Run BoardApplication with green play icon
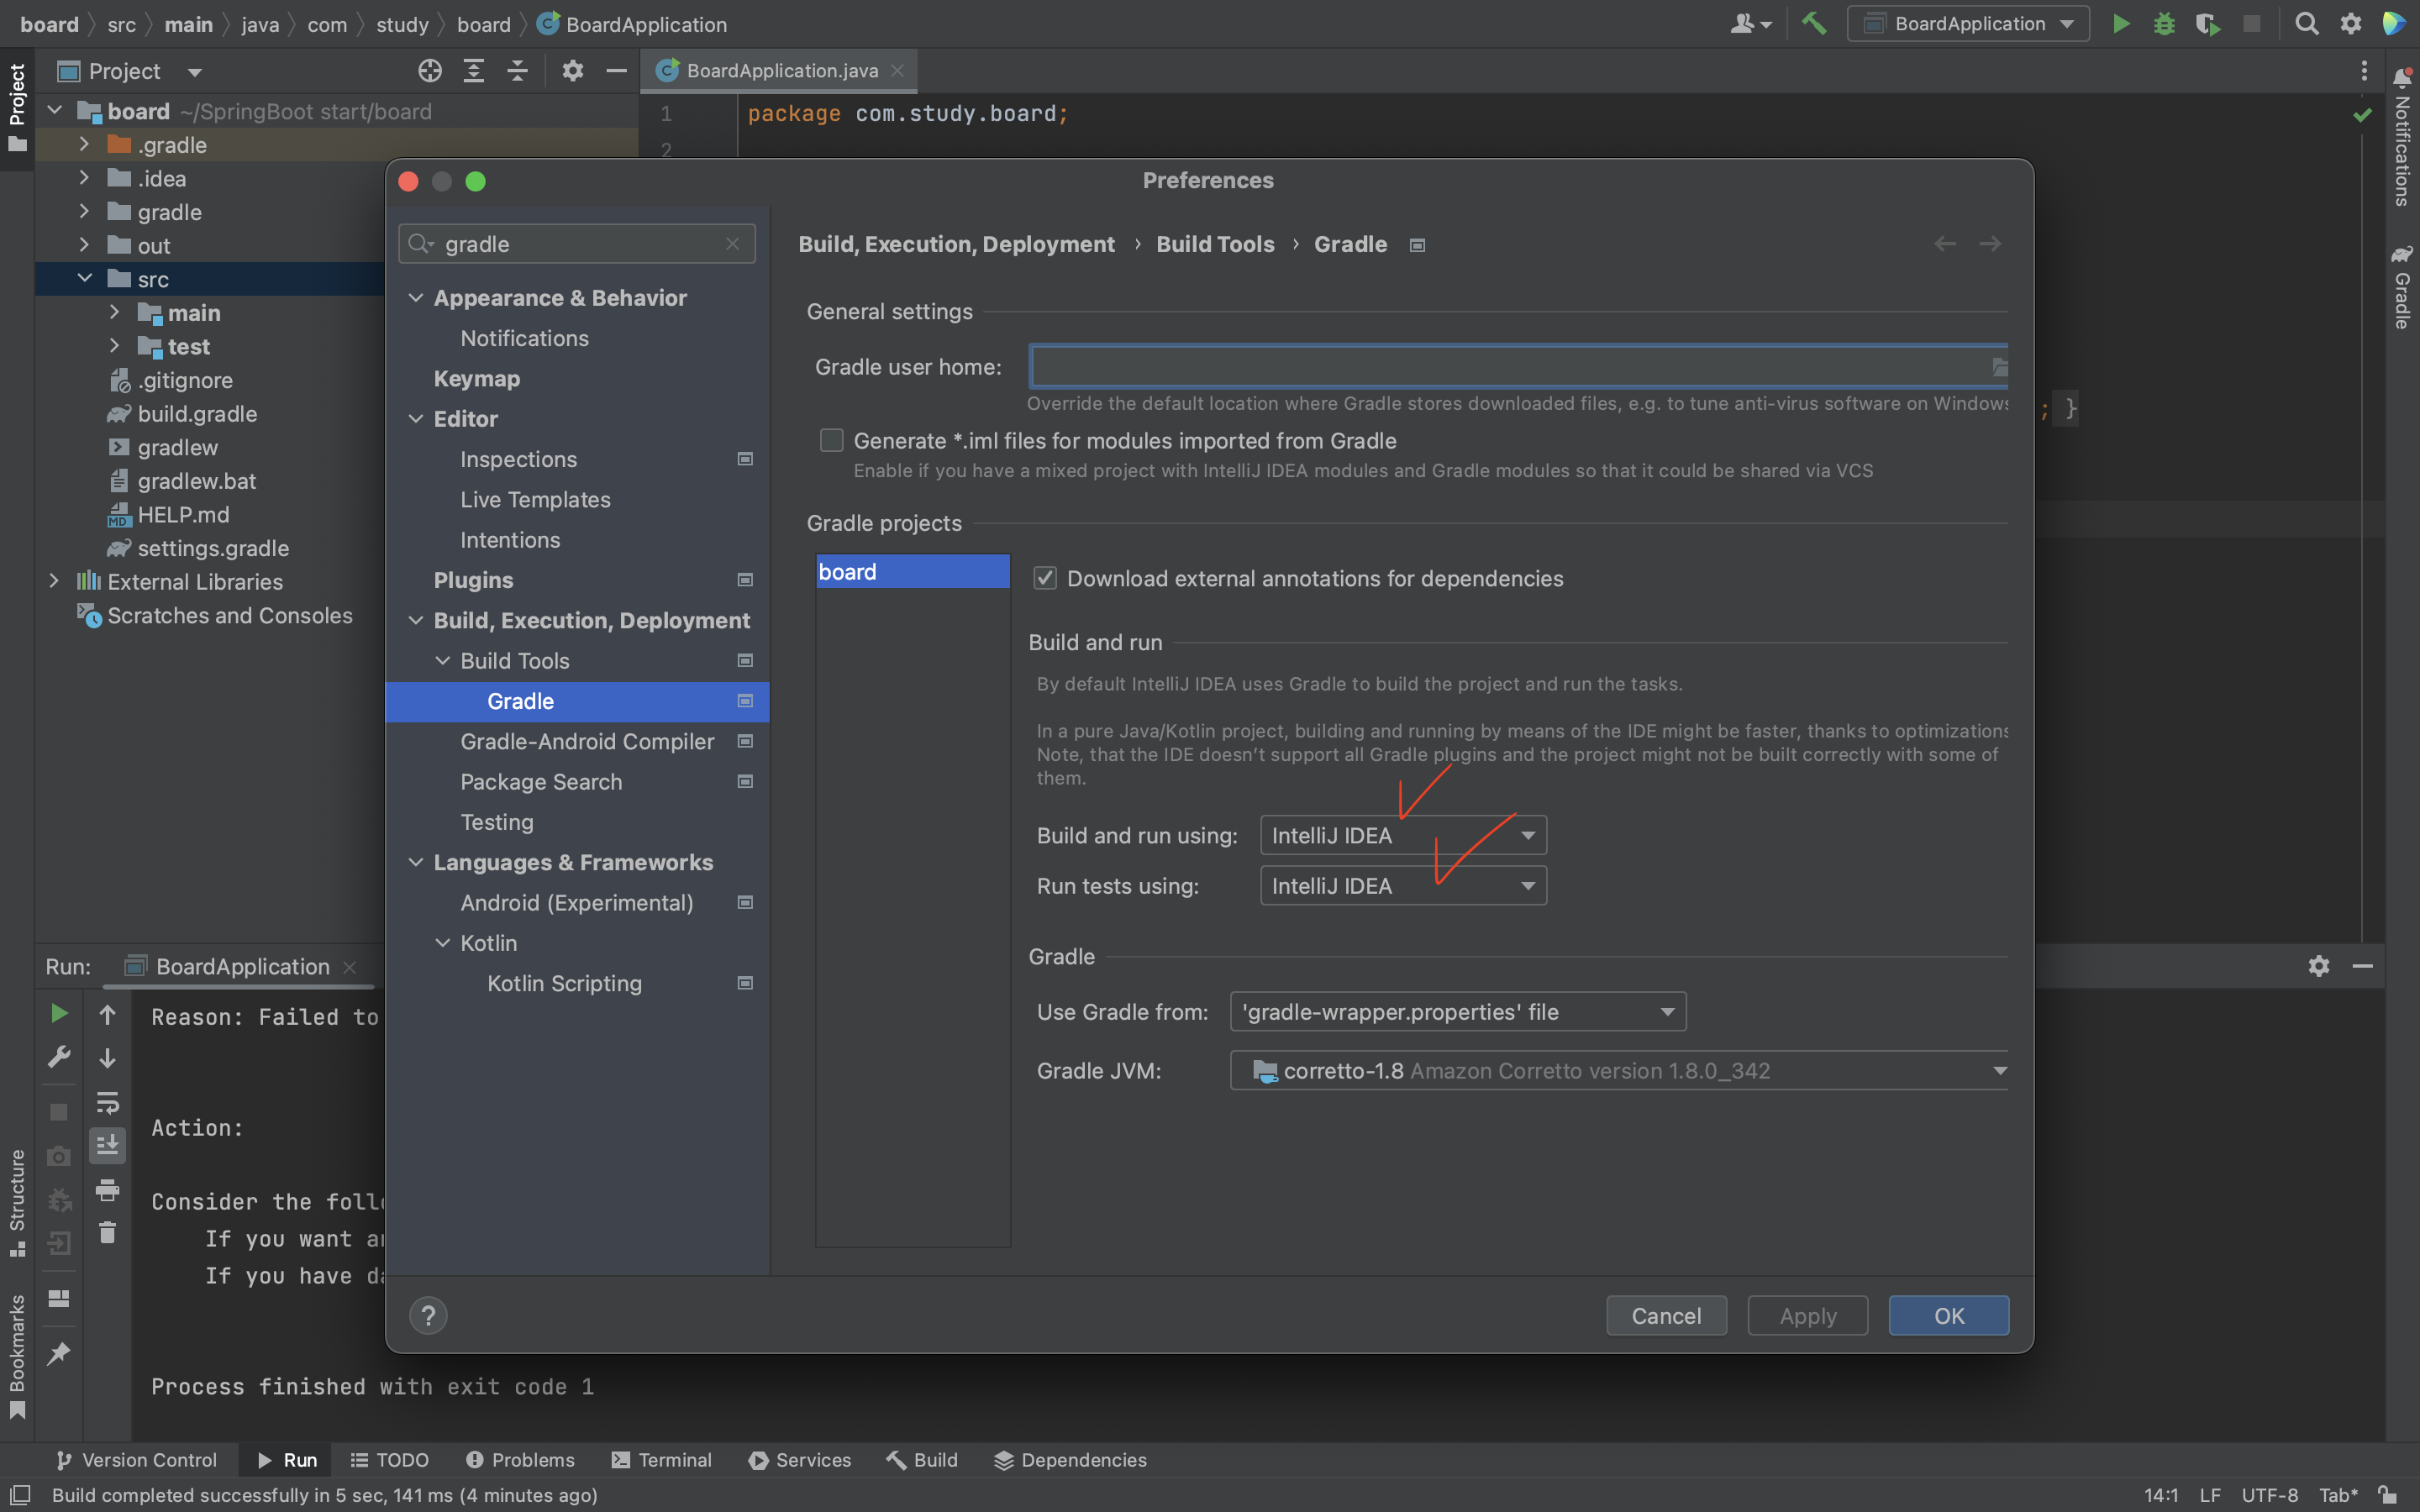Viewport: 2420px width, 1512px height. click(2120, 23)
